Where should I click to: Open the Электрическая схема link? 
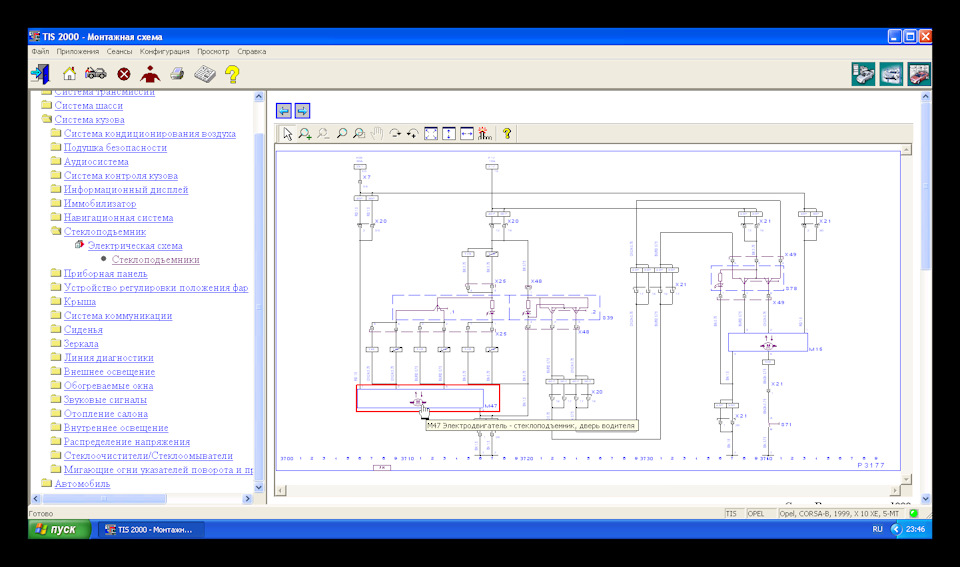point(134,245)
